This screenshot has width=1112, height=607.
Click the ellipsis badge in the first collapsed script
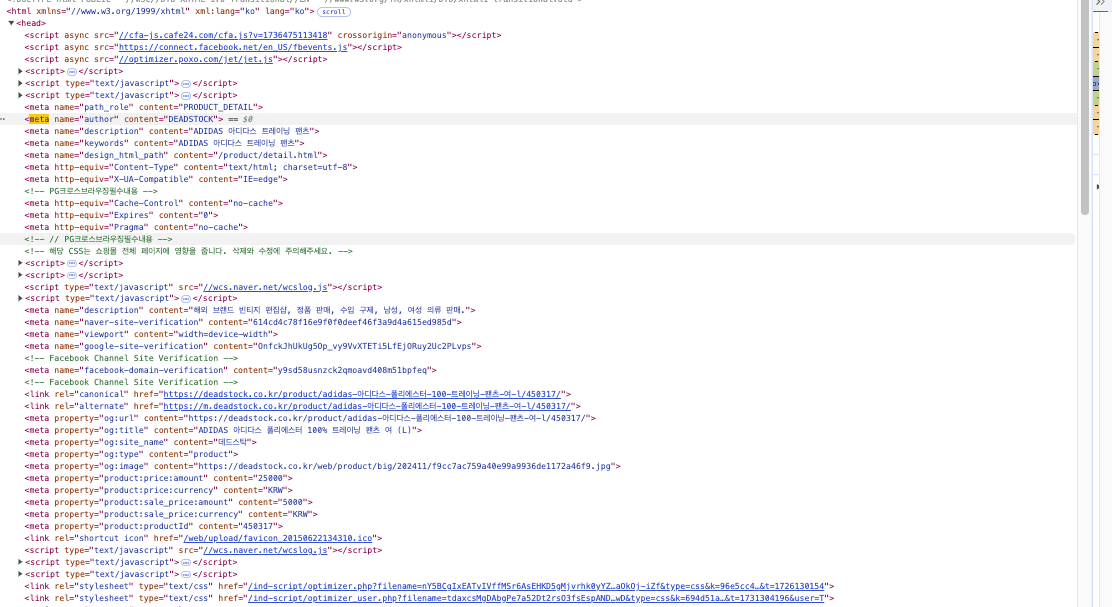[72, 71]
